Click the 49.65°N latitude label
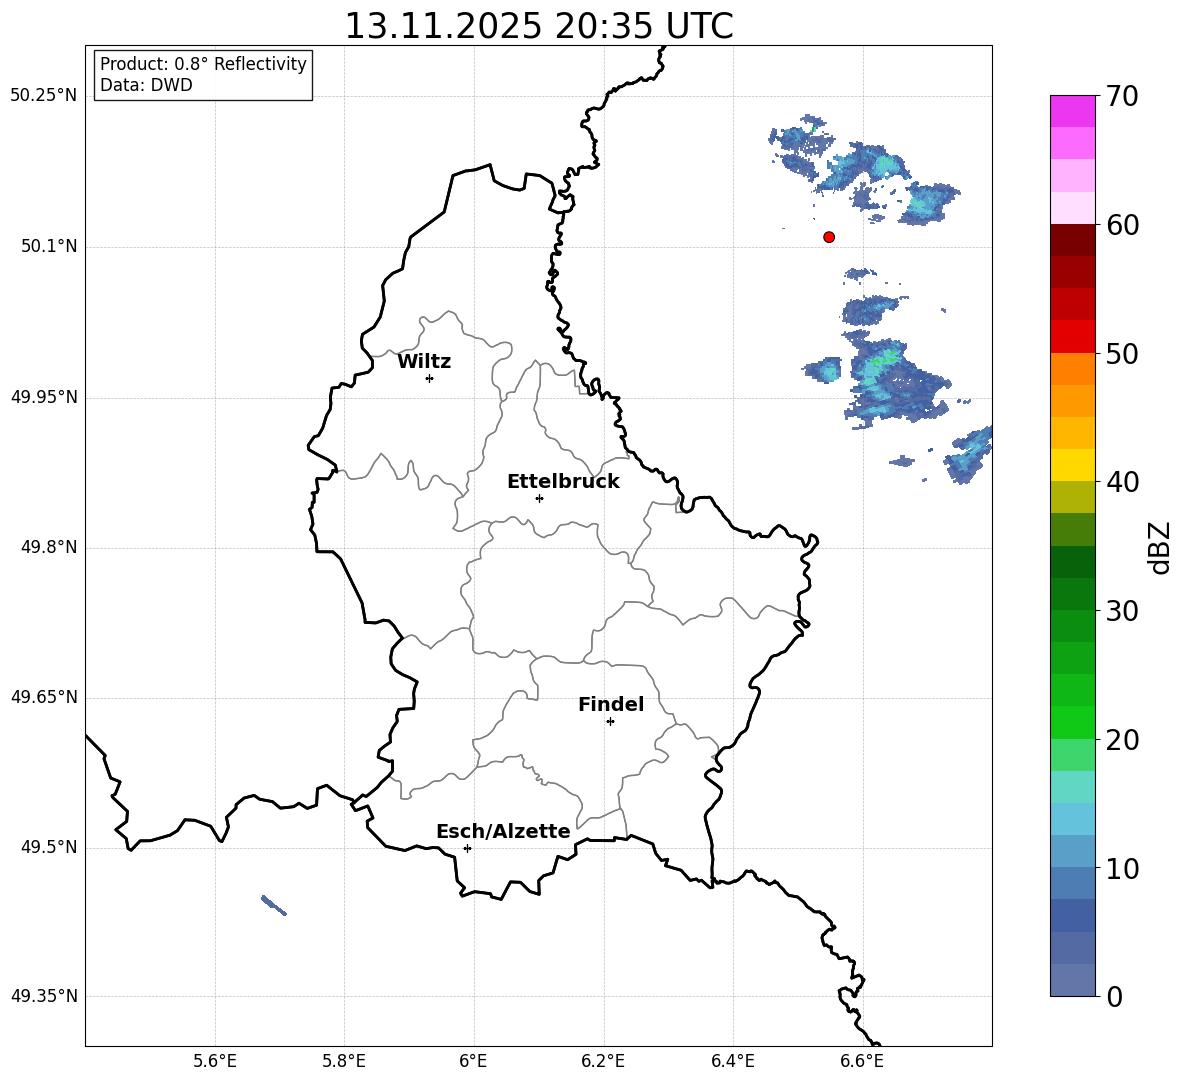 point(44,697)
